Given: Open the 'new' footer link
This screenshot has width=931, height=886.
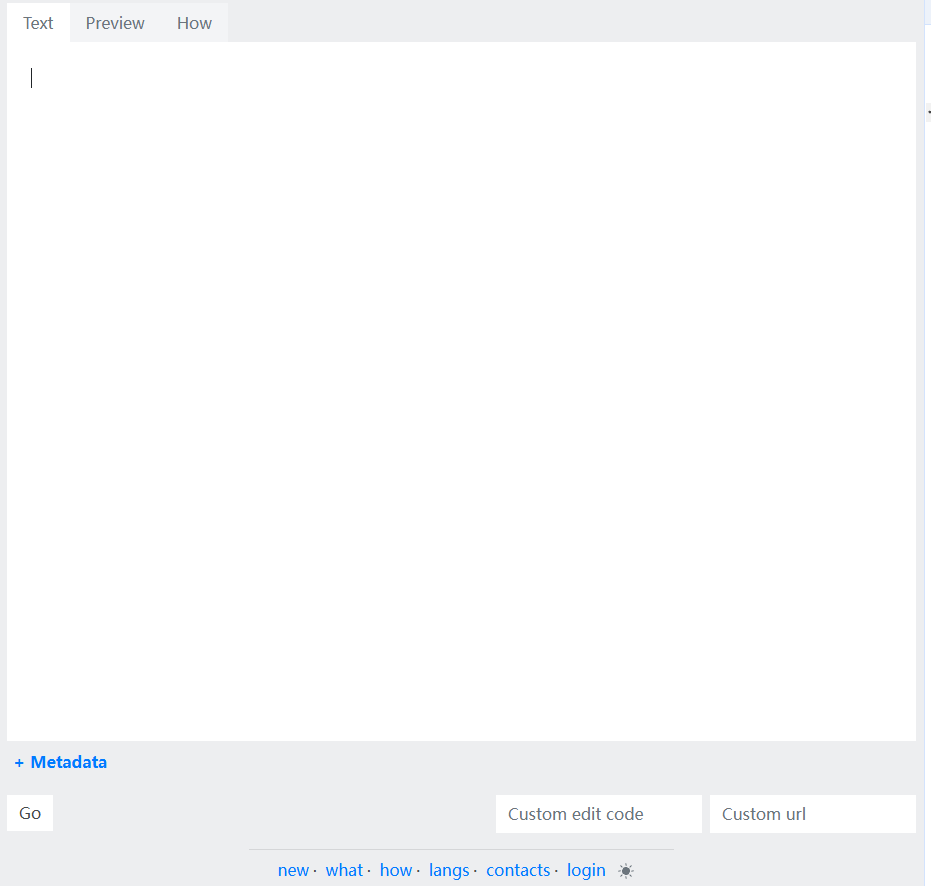Looking at the screenshot, I should click(293, 870).
